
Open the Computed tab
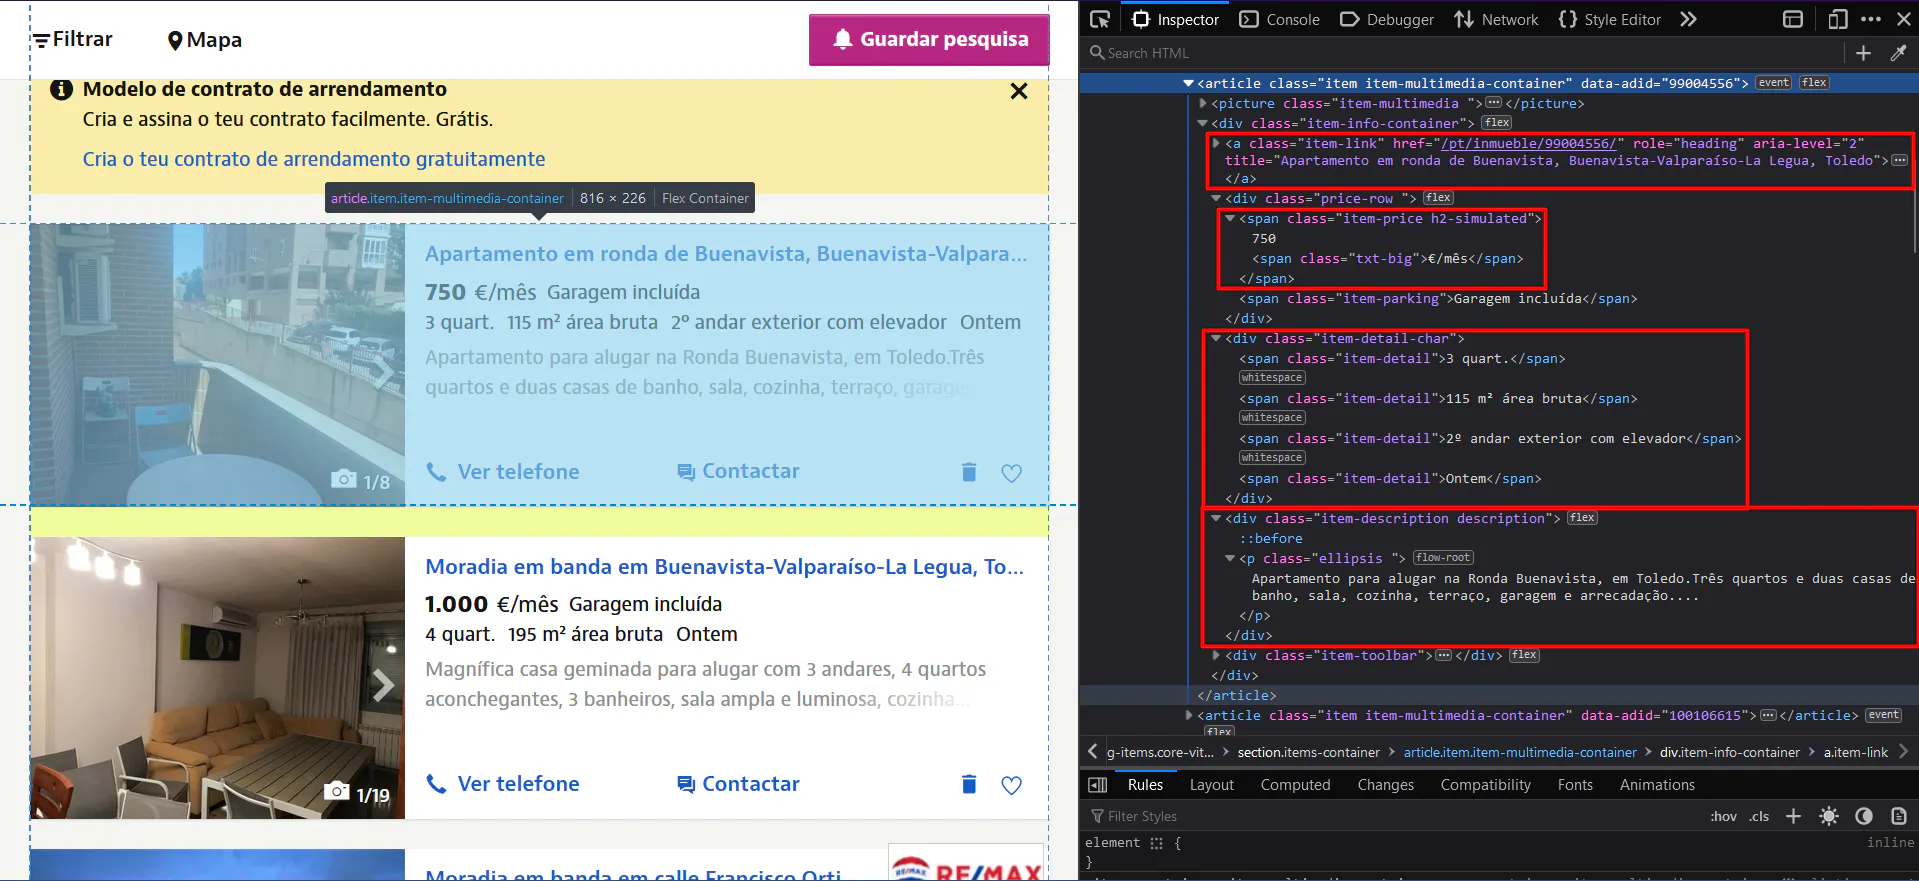point(1295,785)
